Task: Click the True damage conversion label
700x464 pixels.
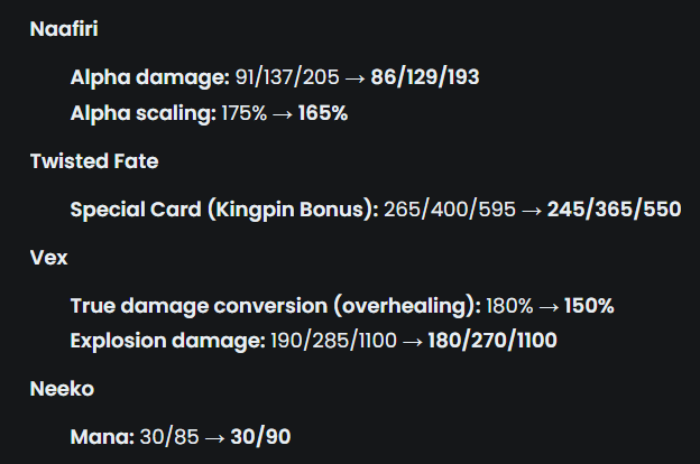Action: pyautogui.click(x=275, y=306)
